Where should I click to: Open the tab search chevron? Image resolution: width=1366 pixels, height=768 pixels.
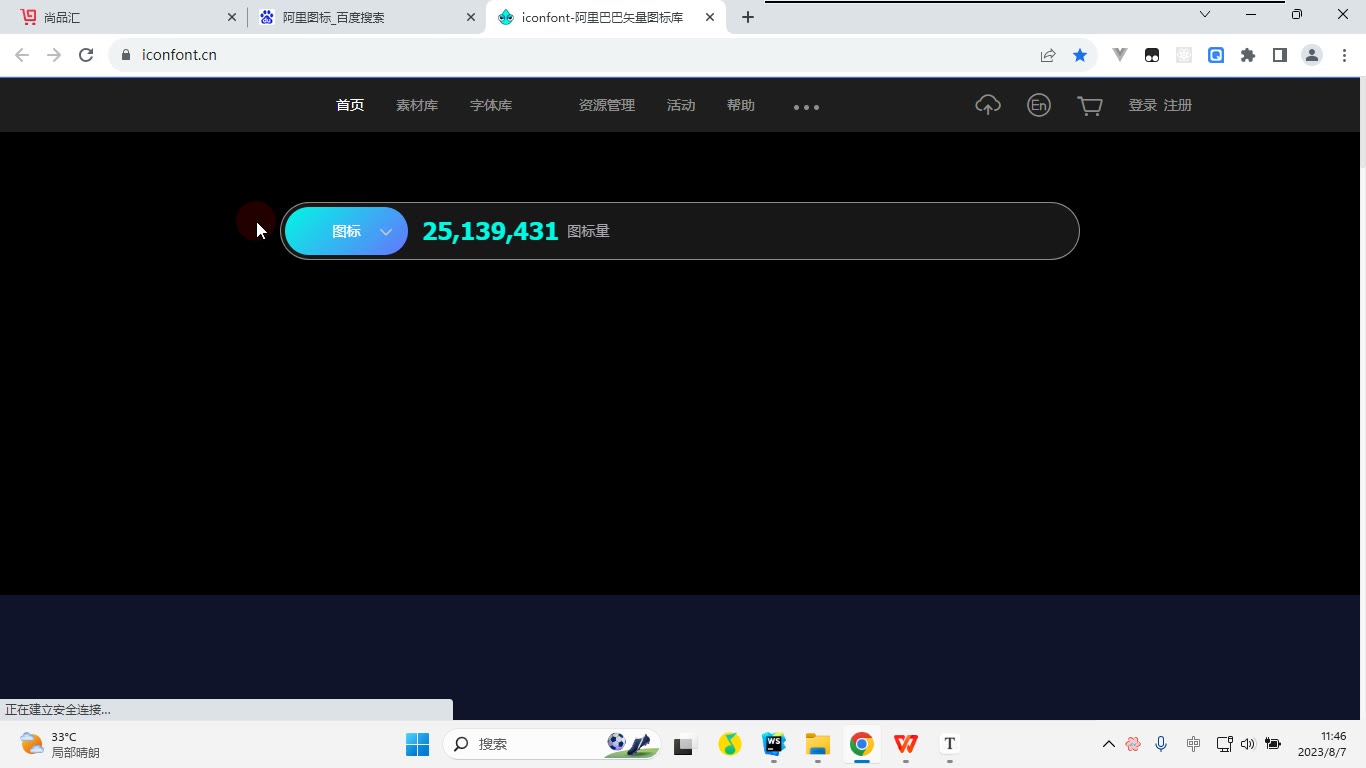[x=1205, y=14]
